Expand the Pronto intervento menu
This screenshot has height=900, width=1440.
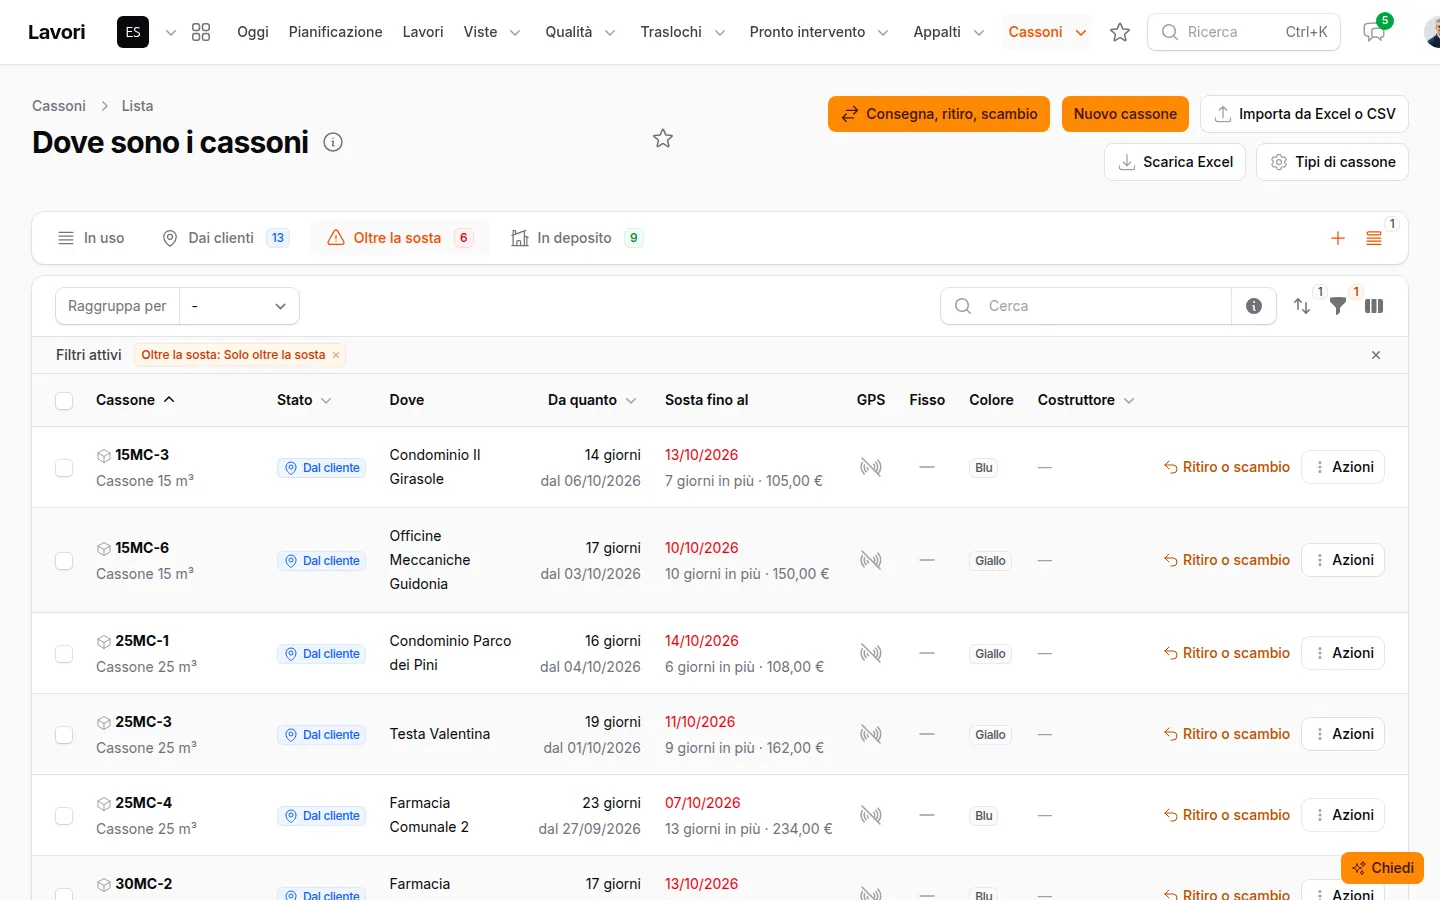819,32
